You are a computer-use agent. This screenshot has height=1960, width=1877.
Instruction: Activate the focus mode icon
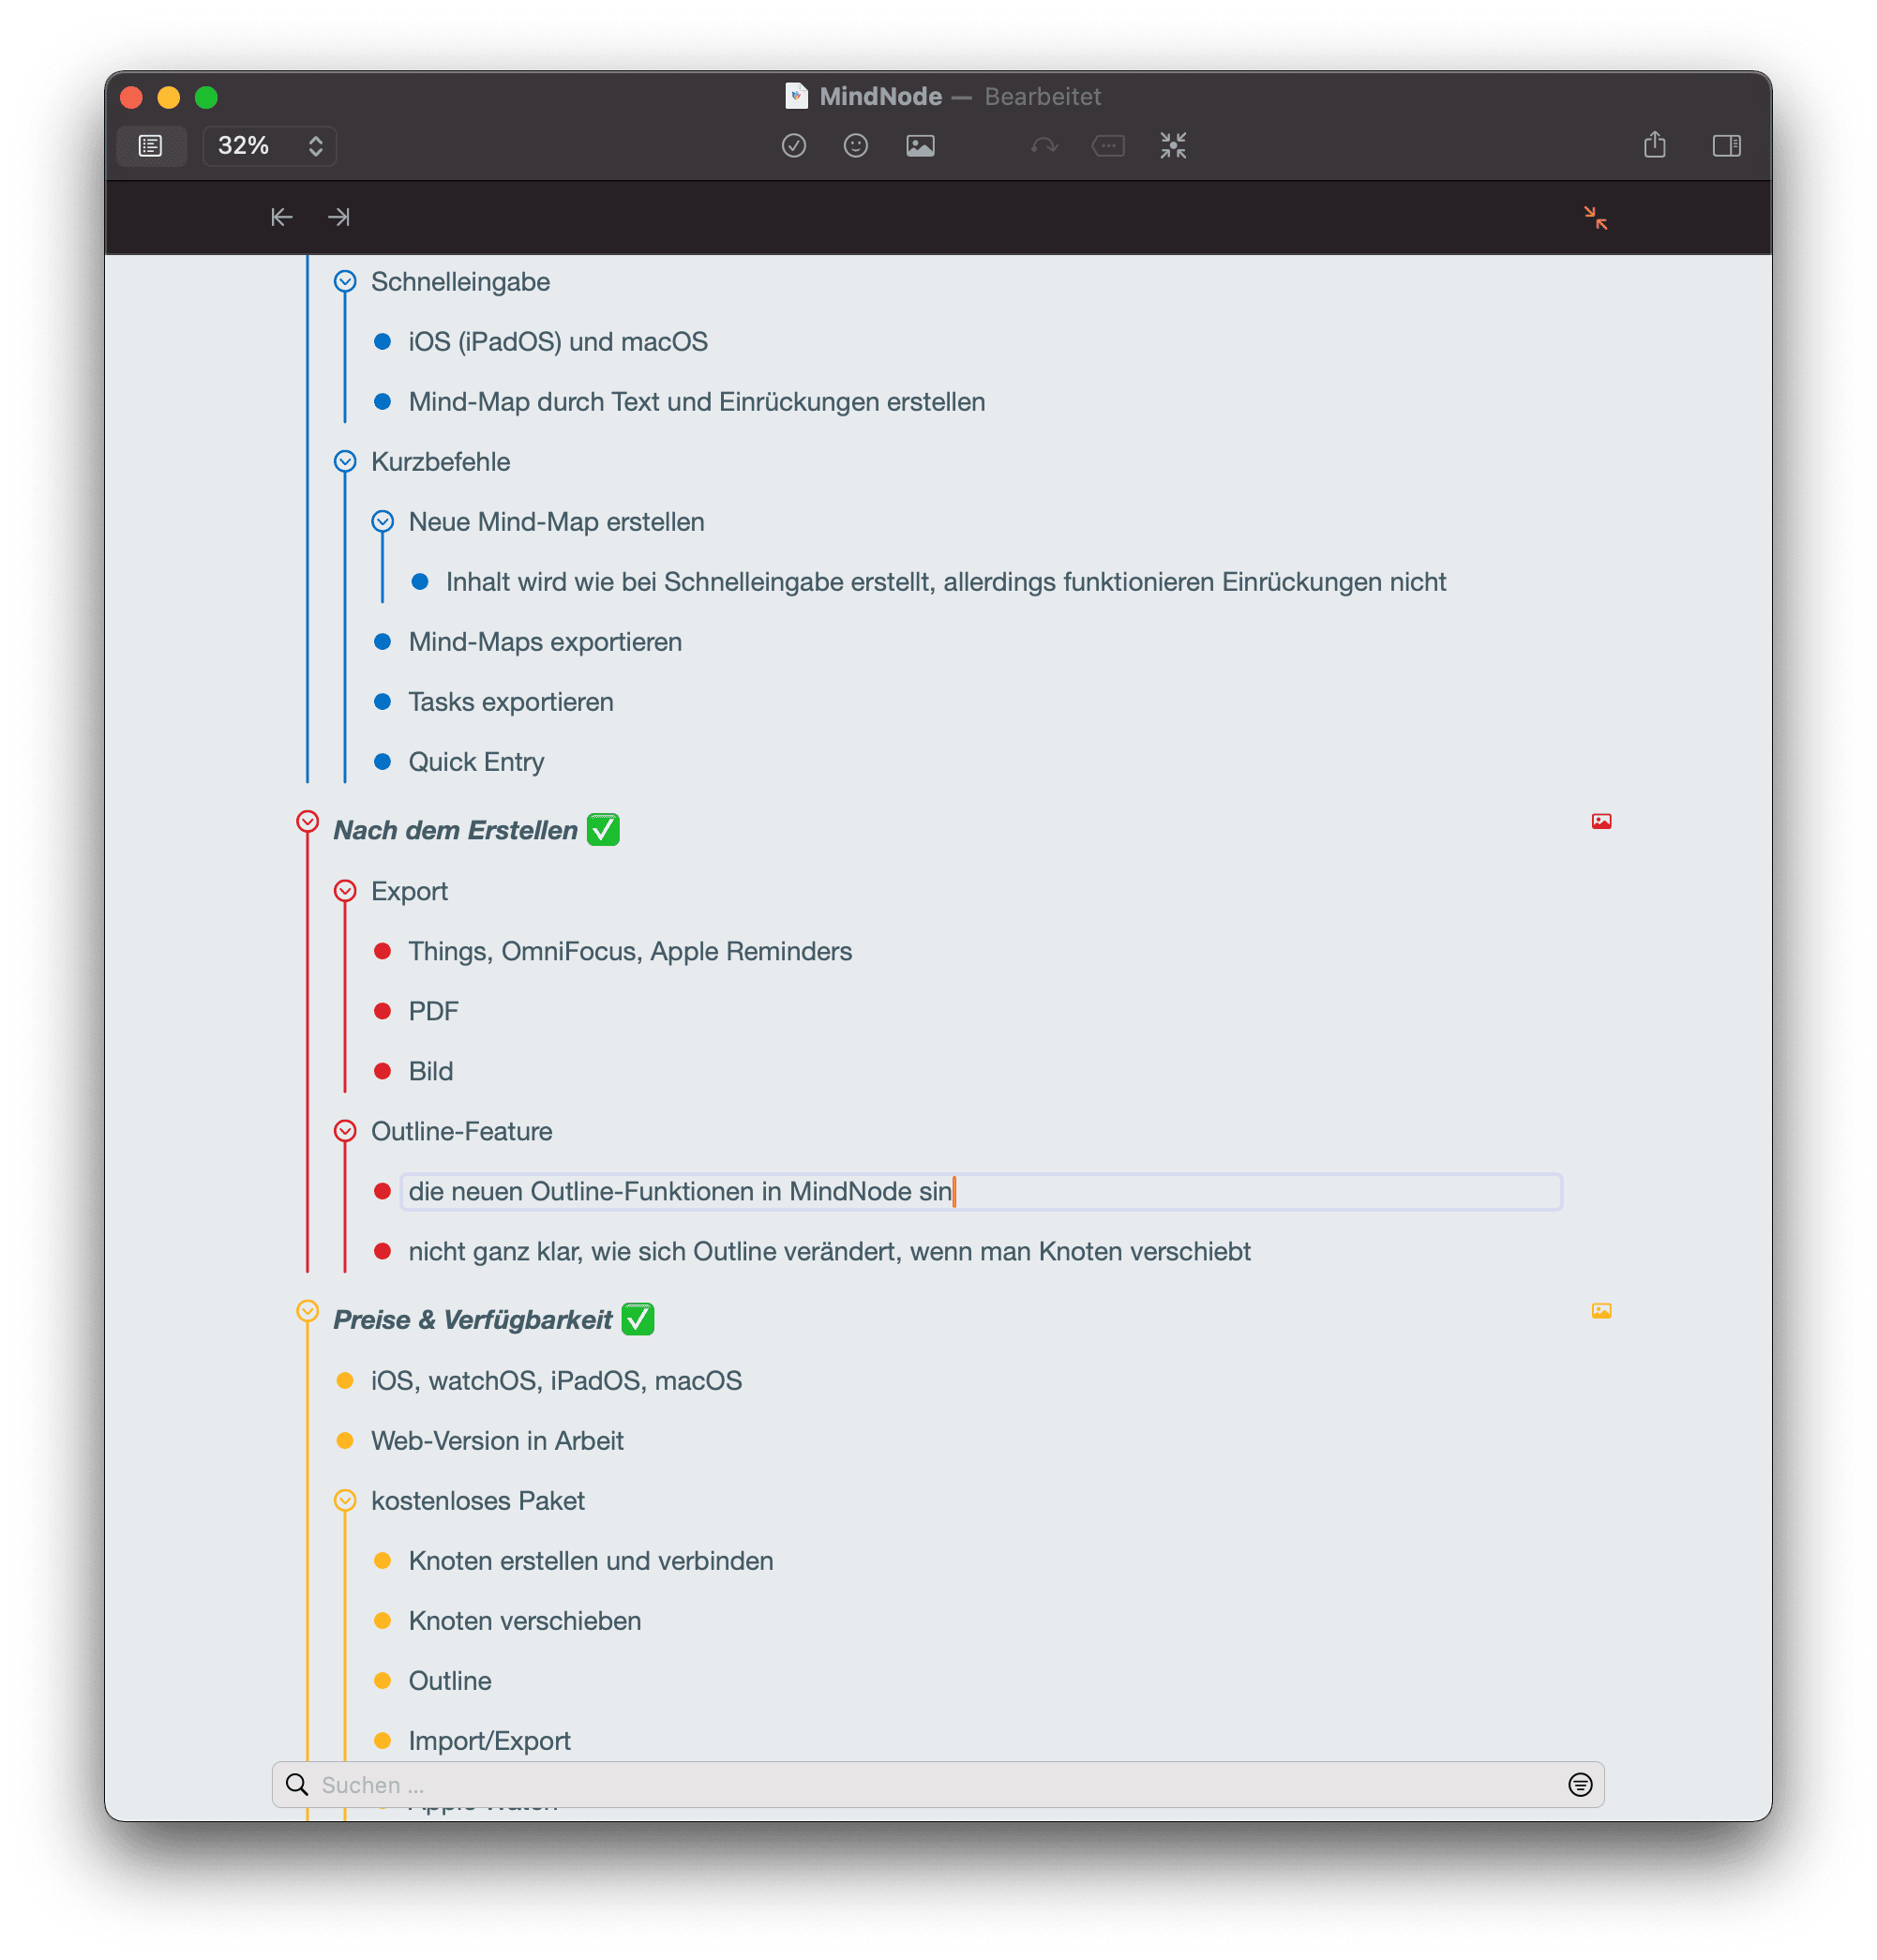point(1173,146)
